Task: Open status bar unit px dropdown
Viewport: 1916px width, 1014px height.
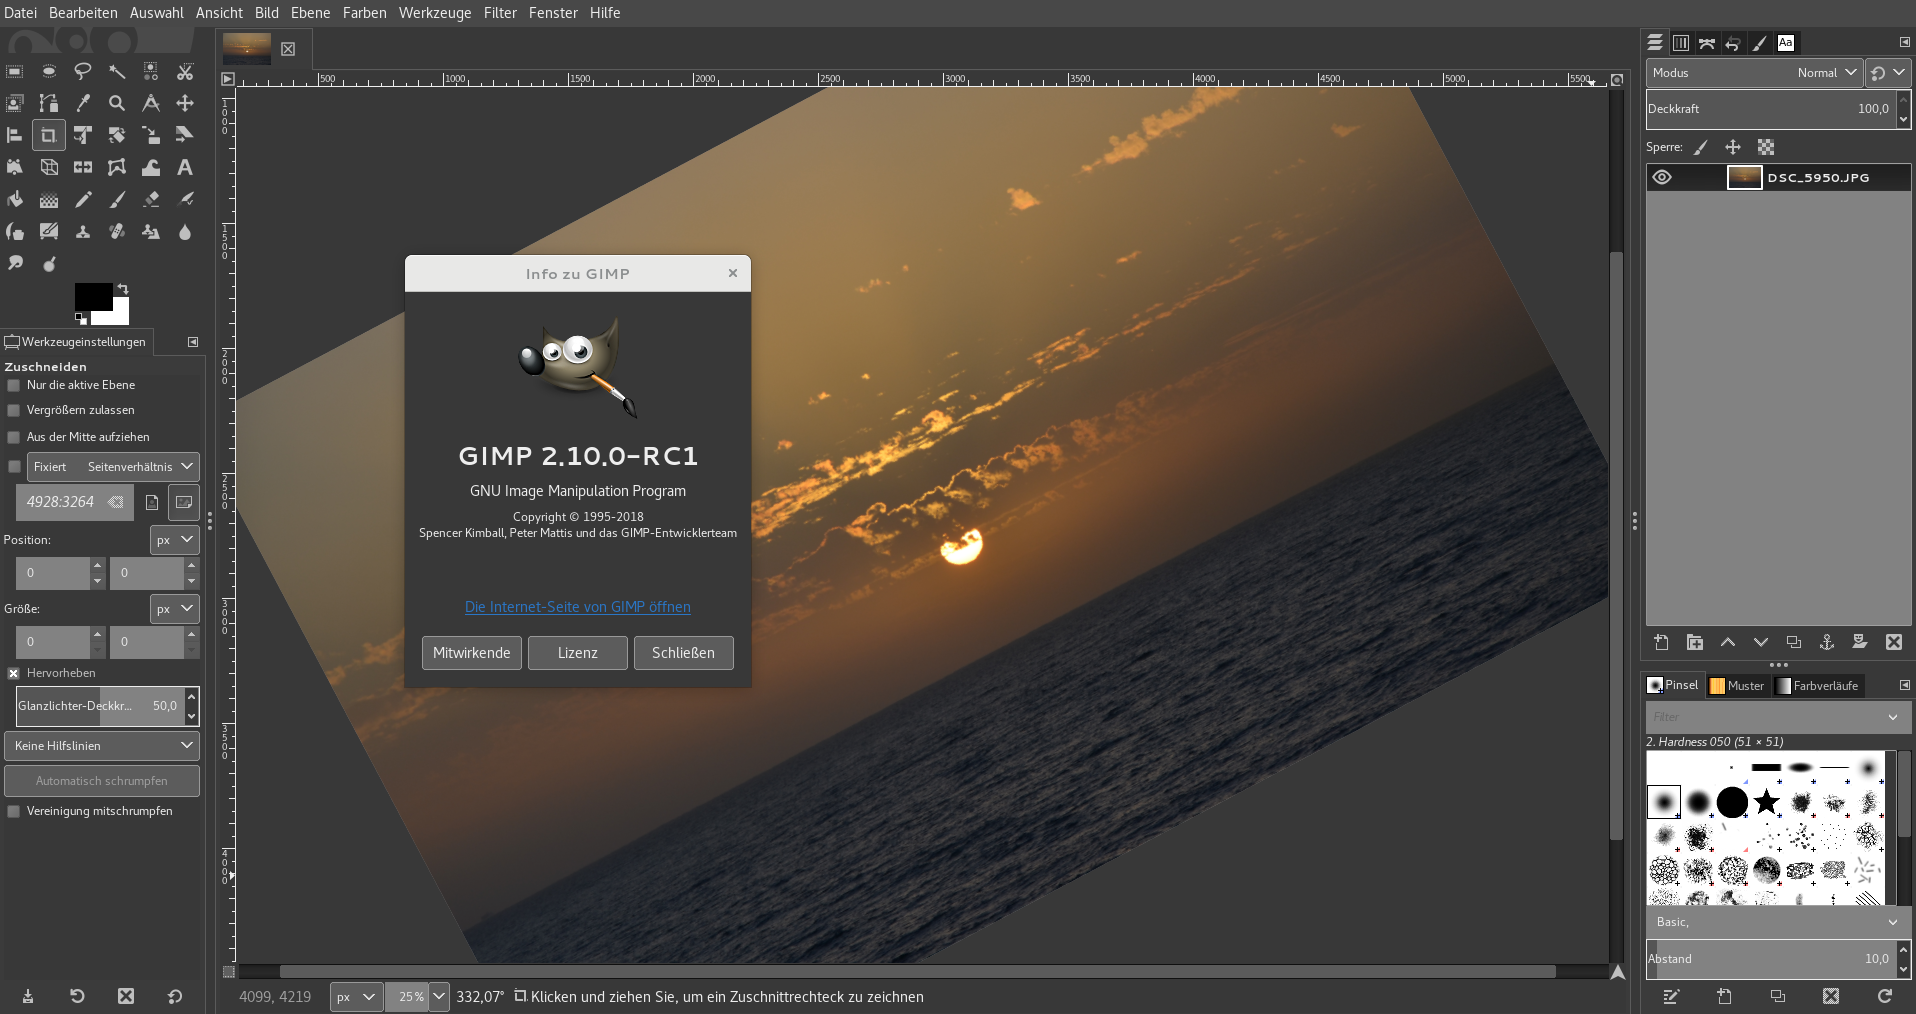Action: pos(356,997)
